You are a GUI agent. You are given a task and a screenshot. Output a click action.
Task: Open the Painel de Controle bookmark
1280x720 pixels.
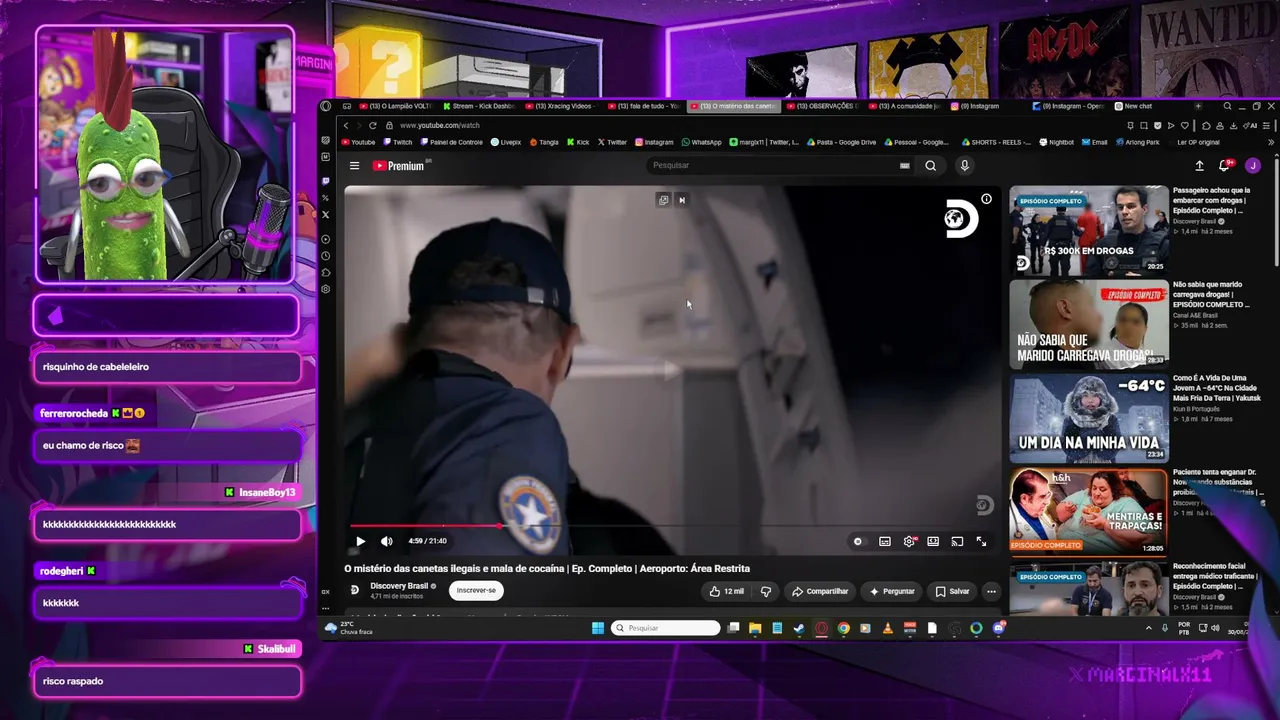click(x=451, y=142)
